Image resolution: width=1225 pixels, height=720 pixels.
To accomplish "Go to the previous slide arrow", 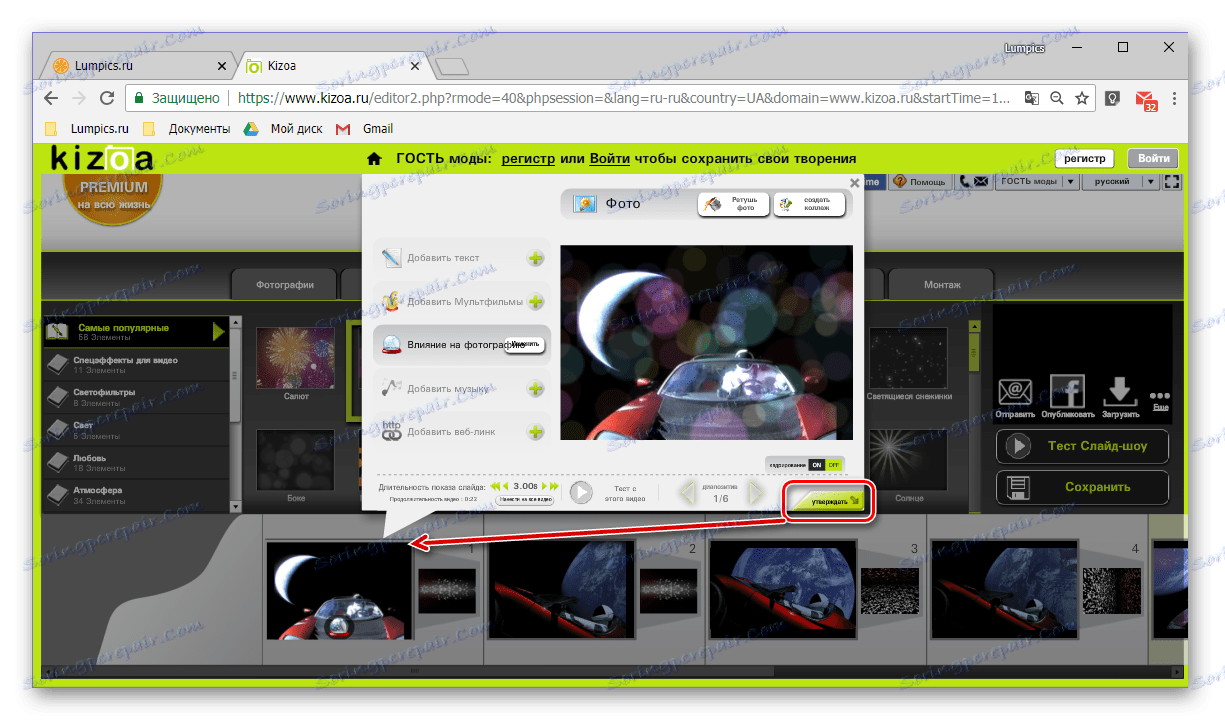I will 687,492.
